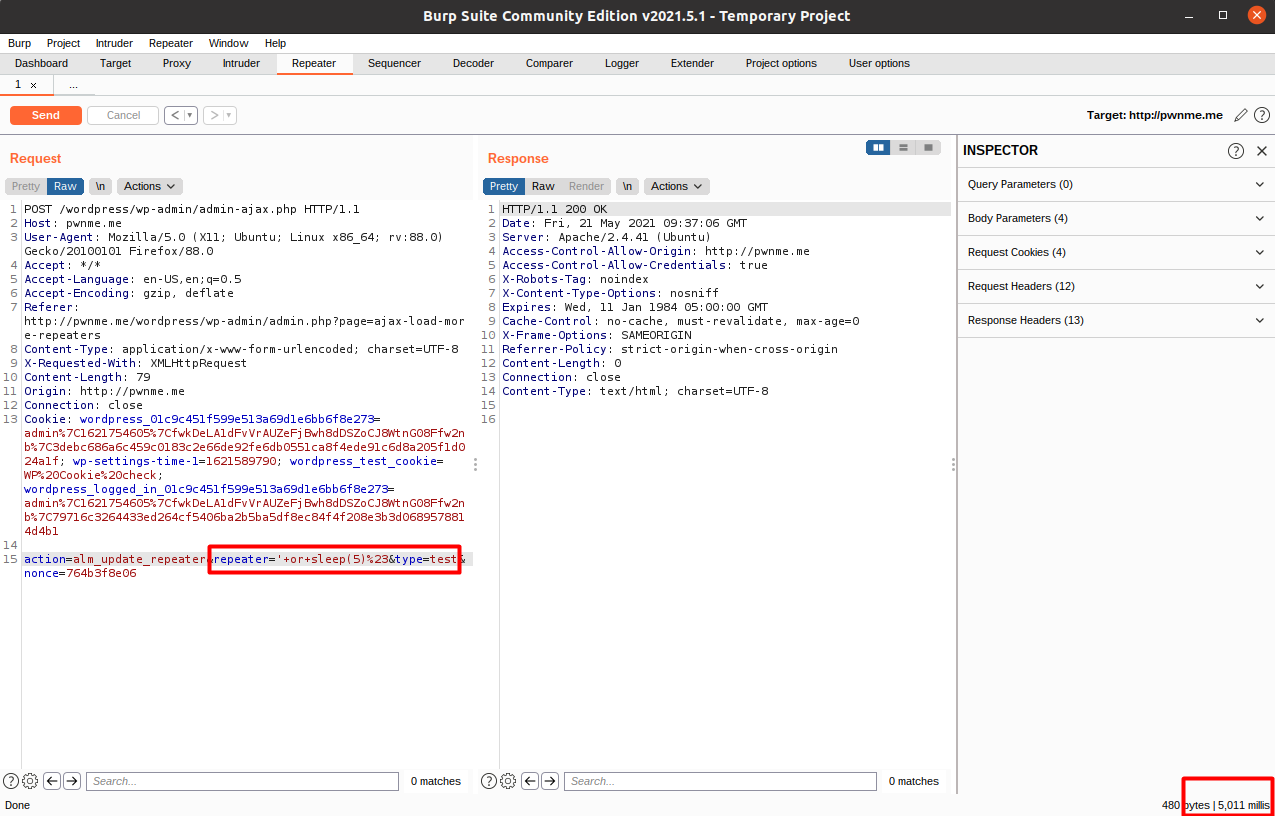Click the orange Send button
Viewport: 1275px width, 816px height.
pyautogui.click(x=45, y=115)
